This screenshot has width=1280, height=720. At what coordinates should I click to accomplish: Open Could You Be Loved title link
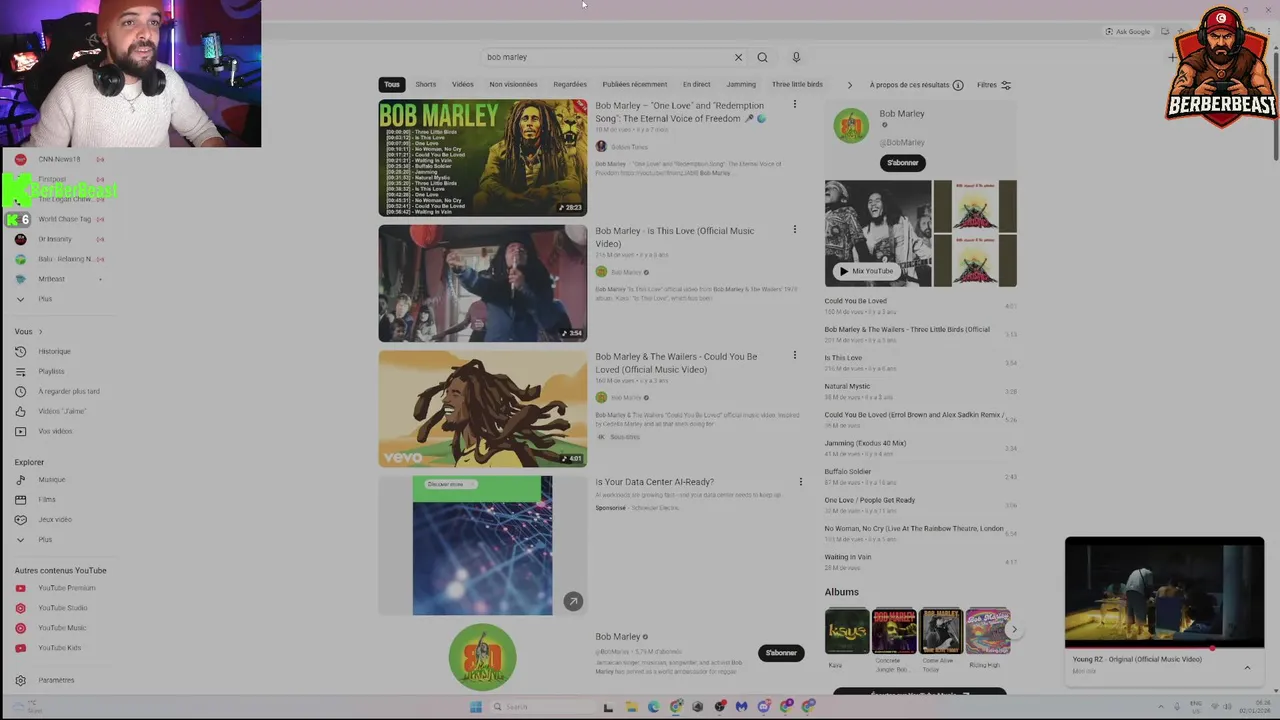(x=677, y=363)
